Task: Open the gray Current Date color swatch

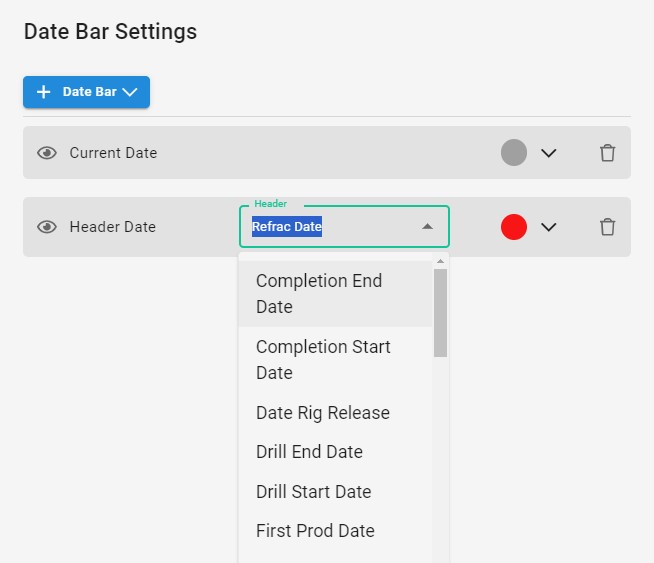Action: (513, 153)
